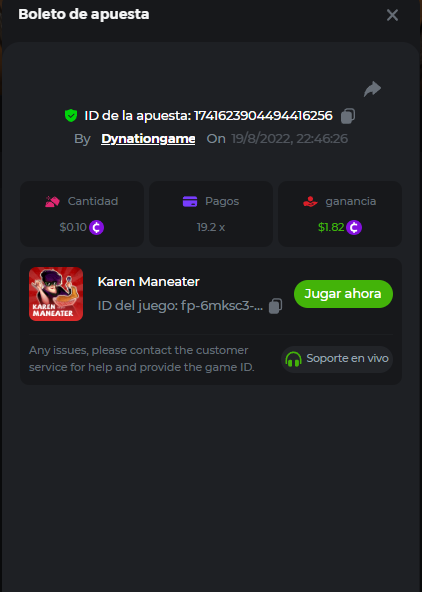Click the green verified shield icon
422x592 pixels.
tap(71, 116)
